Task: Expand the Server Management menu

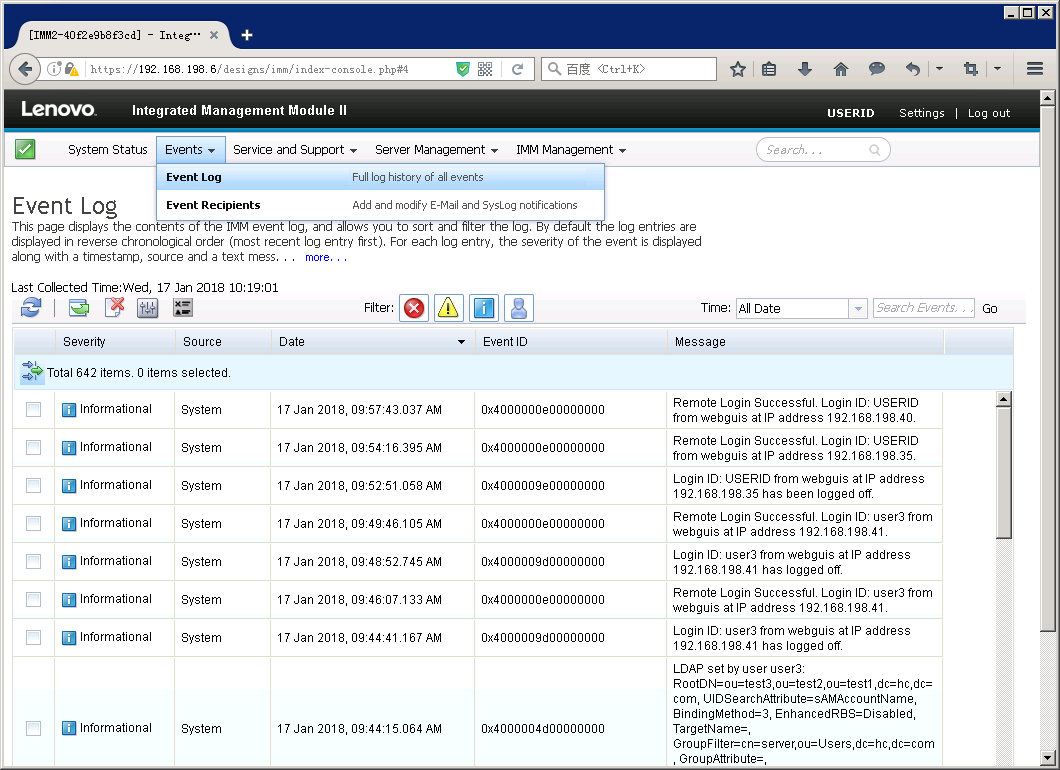Action: (x=436, y=150)
